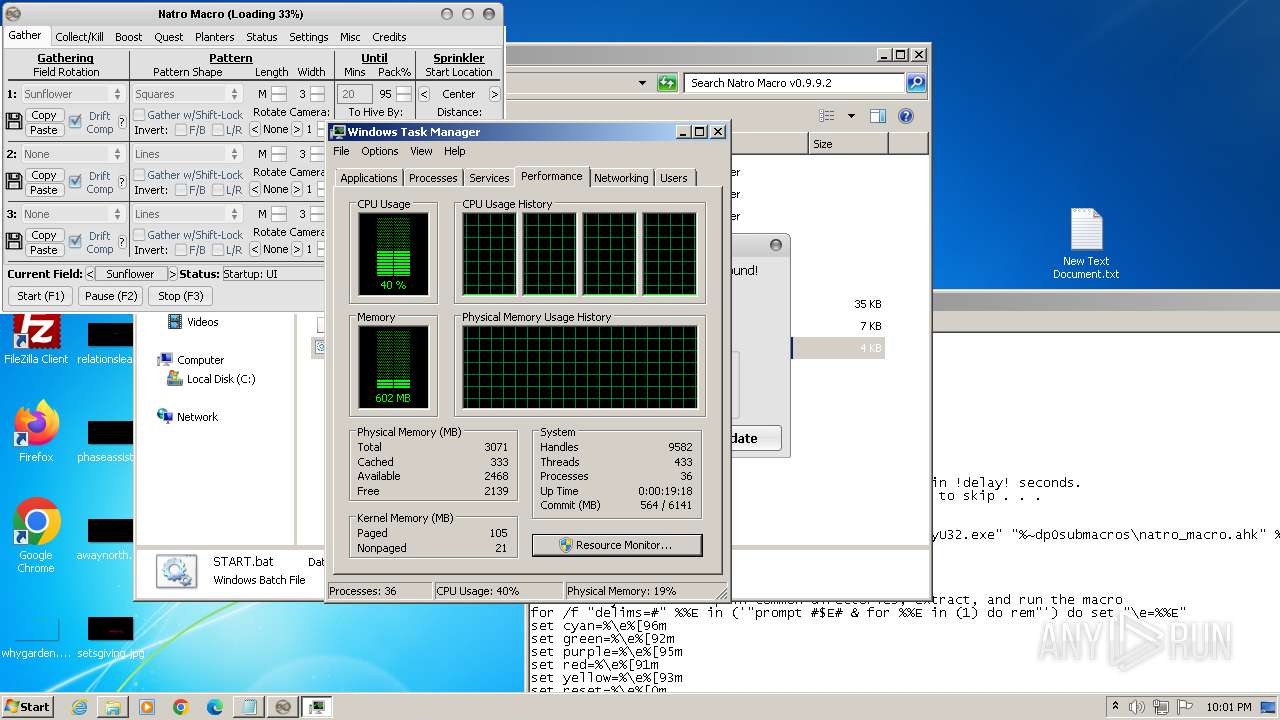
Task: Click Current Field previous arrow
Action: point(90,274)
